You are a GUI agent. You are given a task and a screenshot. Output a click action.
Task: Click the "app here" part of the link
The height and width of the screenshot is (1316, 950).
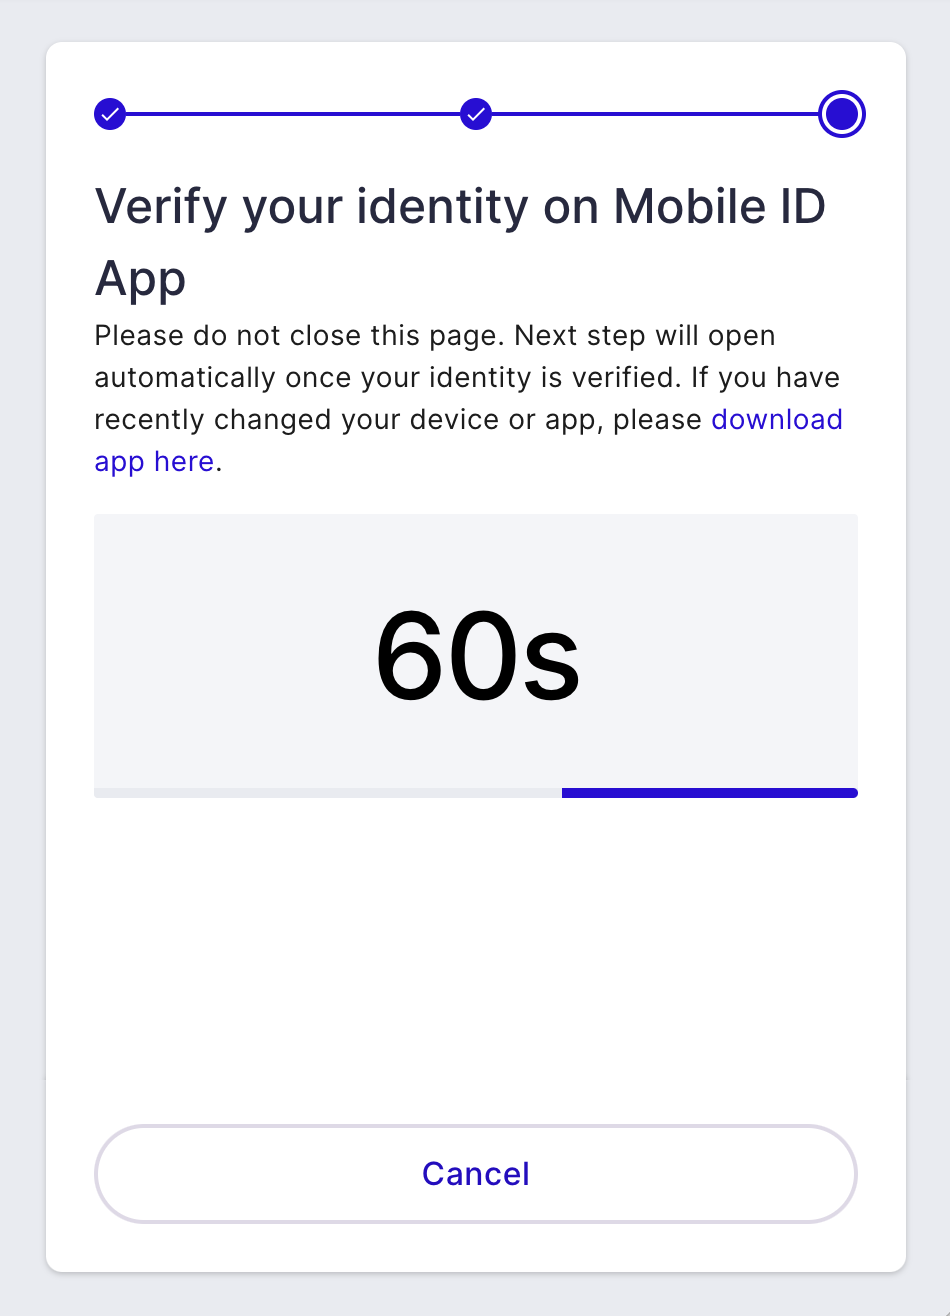pyautogui.click(x=154, y=461)
